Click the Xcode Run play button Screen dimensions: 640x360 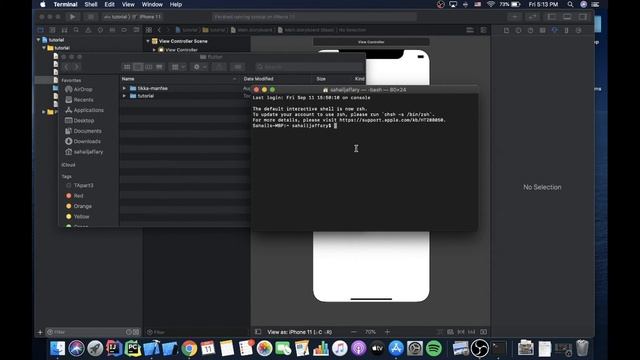[72, 17]
